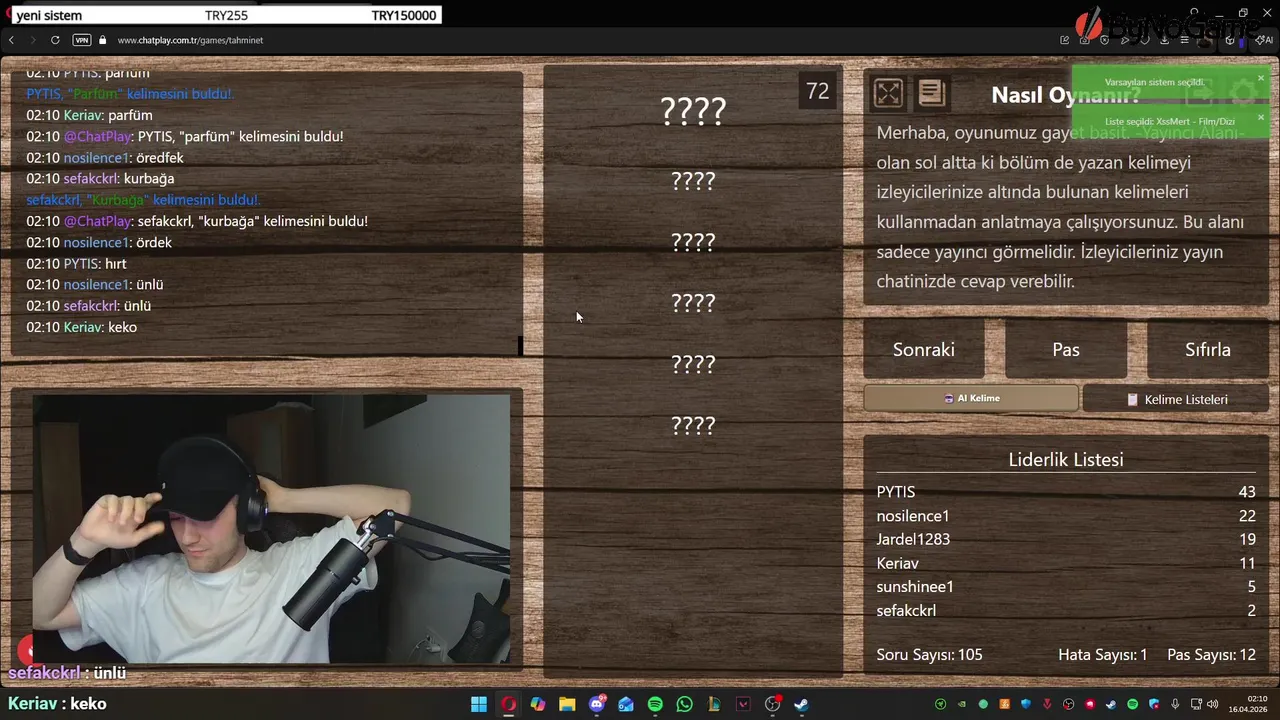Open Copilot from the taskbar
The image size is (1280, 720).
click(x=538, y=704)
